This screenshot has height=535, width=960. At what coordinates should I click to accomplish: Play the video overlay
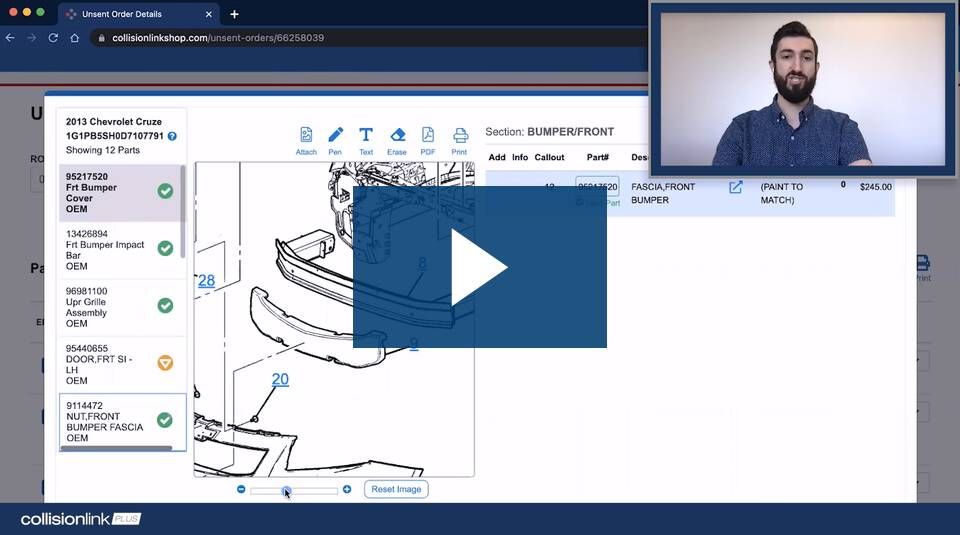[479, 267]
